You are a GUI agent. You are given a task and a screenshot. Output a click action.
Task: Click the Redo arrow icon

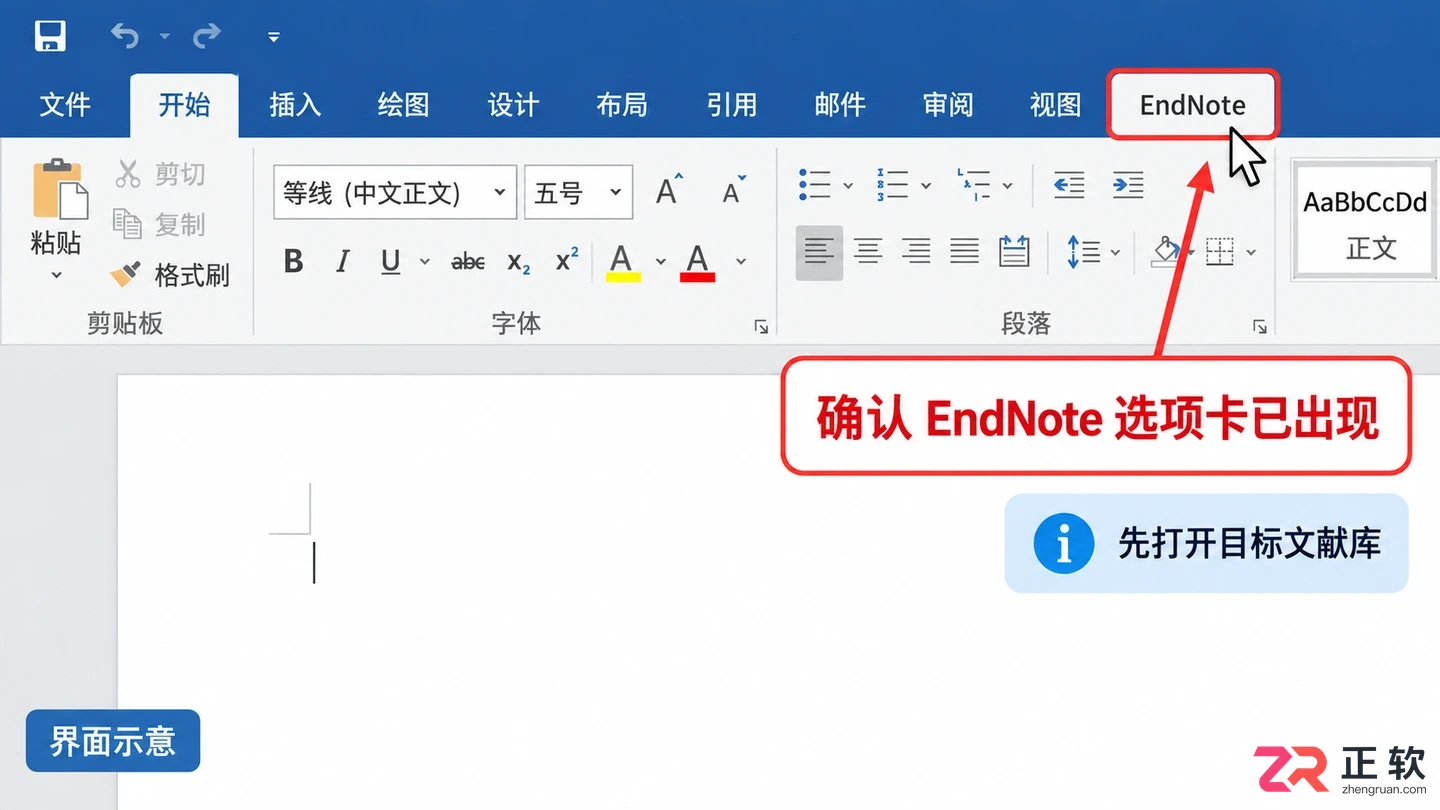(x=207, y=37)
